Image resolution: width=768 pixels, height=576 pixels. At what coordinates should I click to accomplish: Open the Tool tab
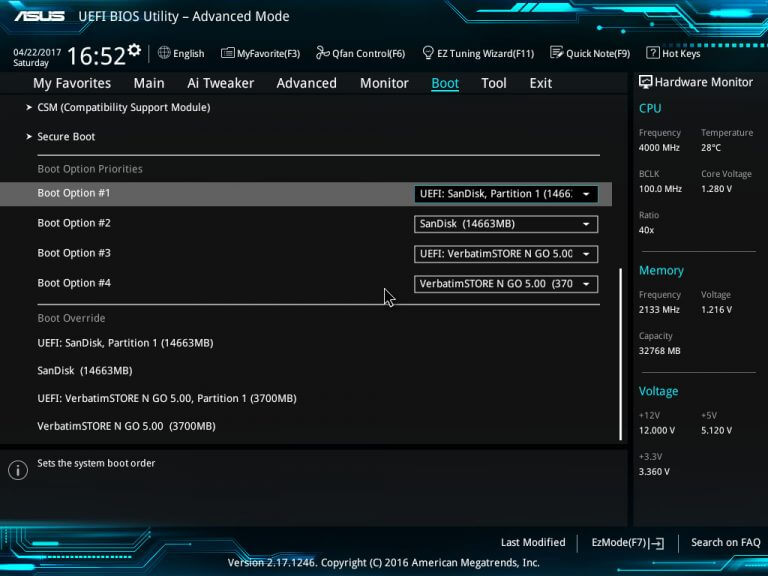click(x=494, y=83)
